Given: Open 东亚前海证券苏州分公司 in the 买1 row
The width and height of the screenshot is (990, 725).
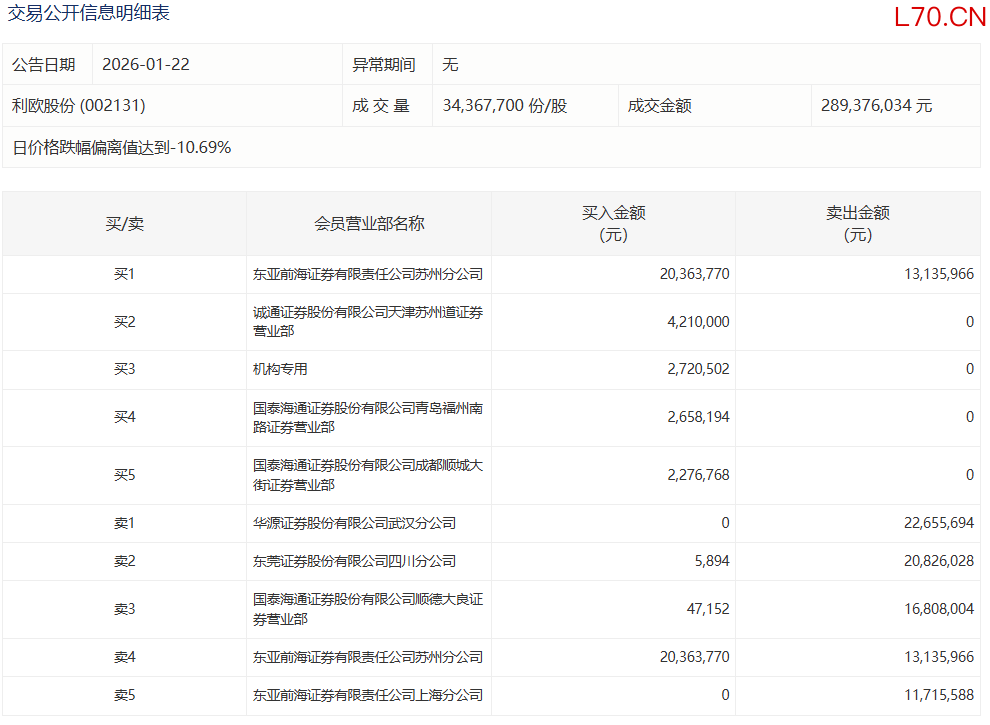Looking at the screenshot, I should [x=368, y=274].
